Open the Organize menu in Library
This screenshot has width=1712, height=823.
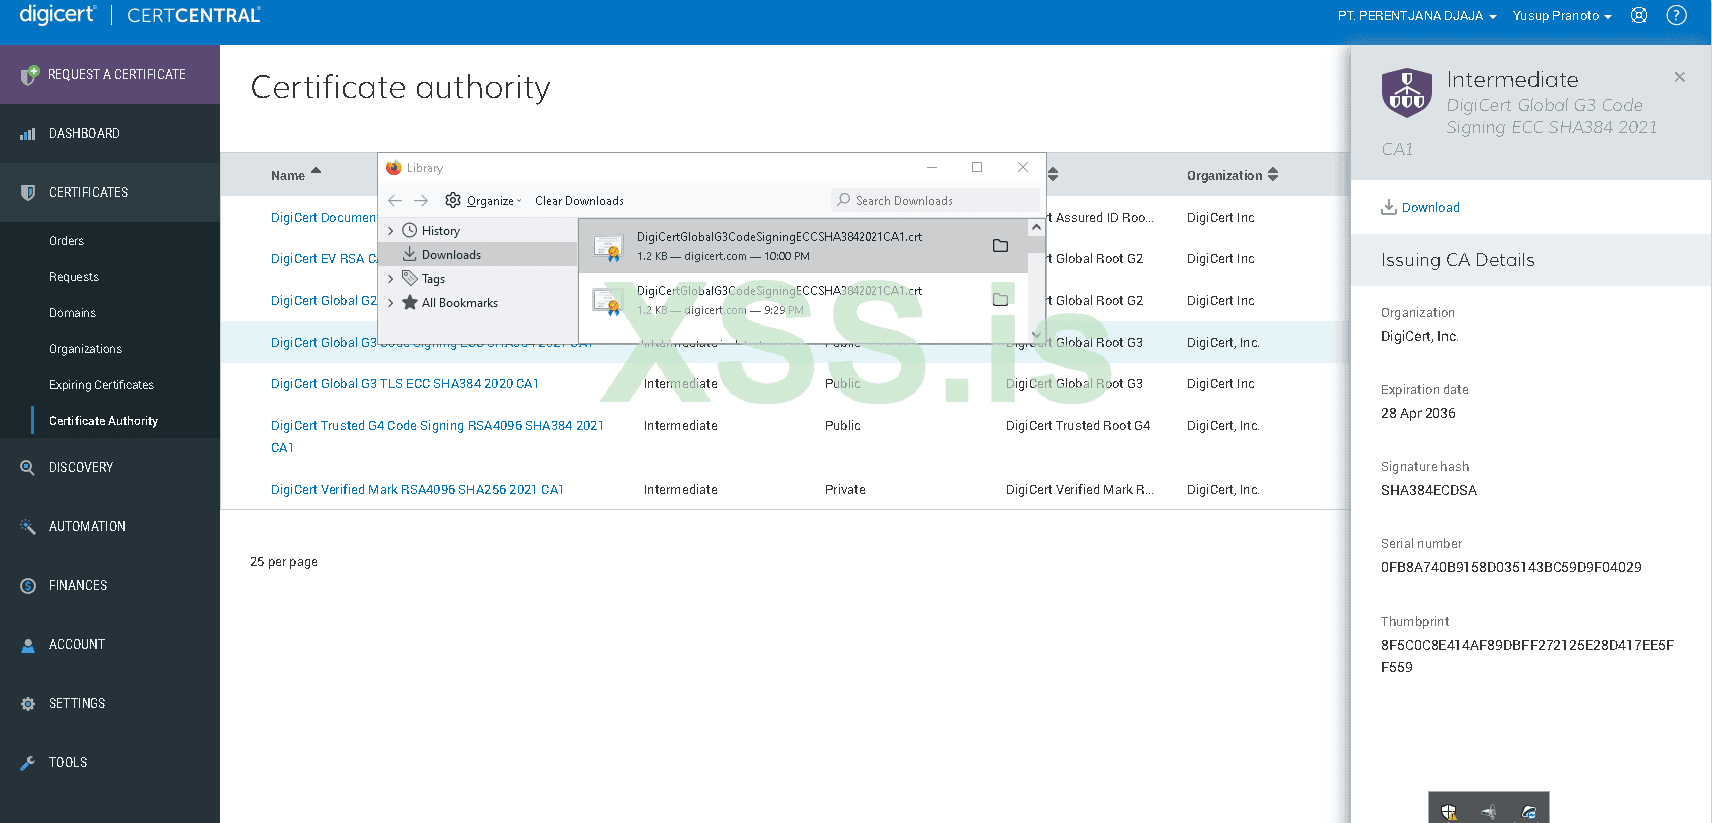point(484,201)
